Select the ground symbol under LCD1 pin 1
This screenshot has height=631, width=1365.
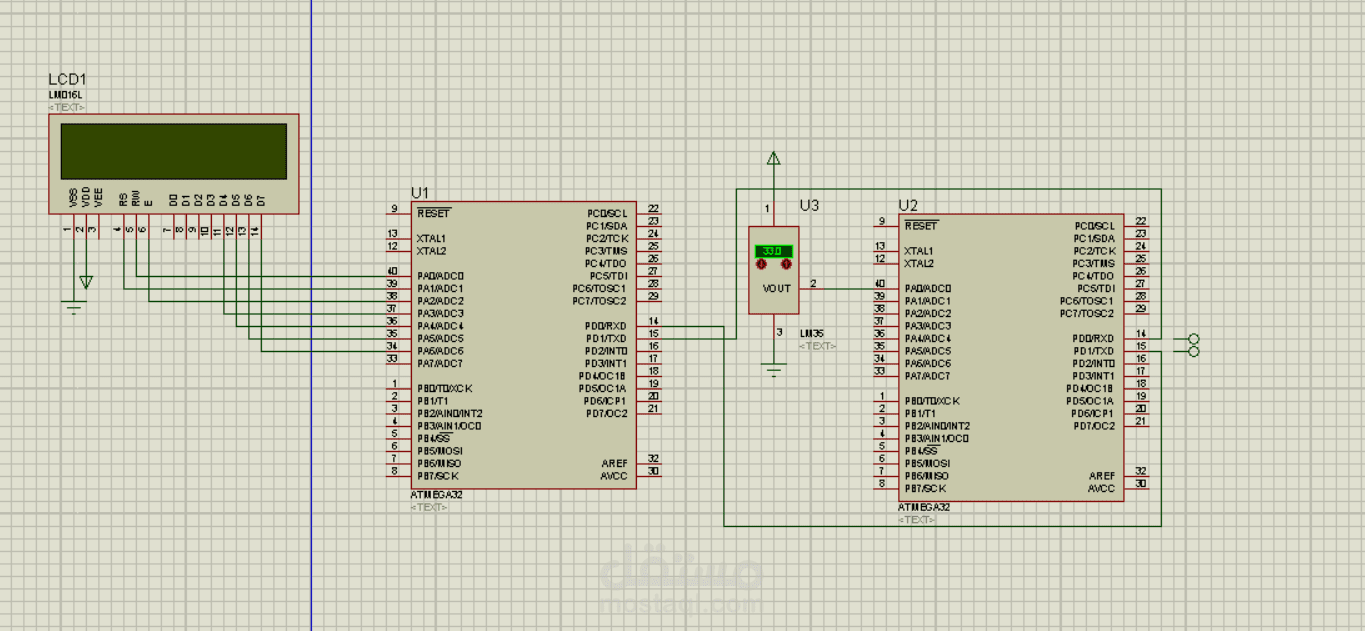pos(75,308)
